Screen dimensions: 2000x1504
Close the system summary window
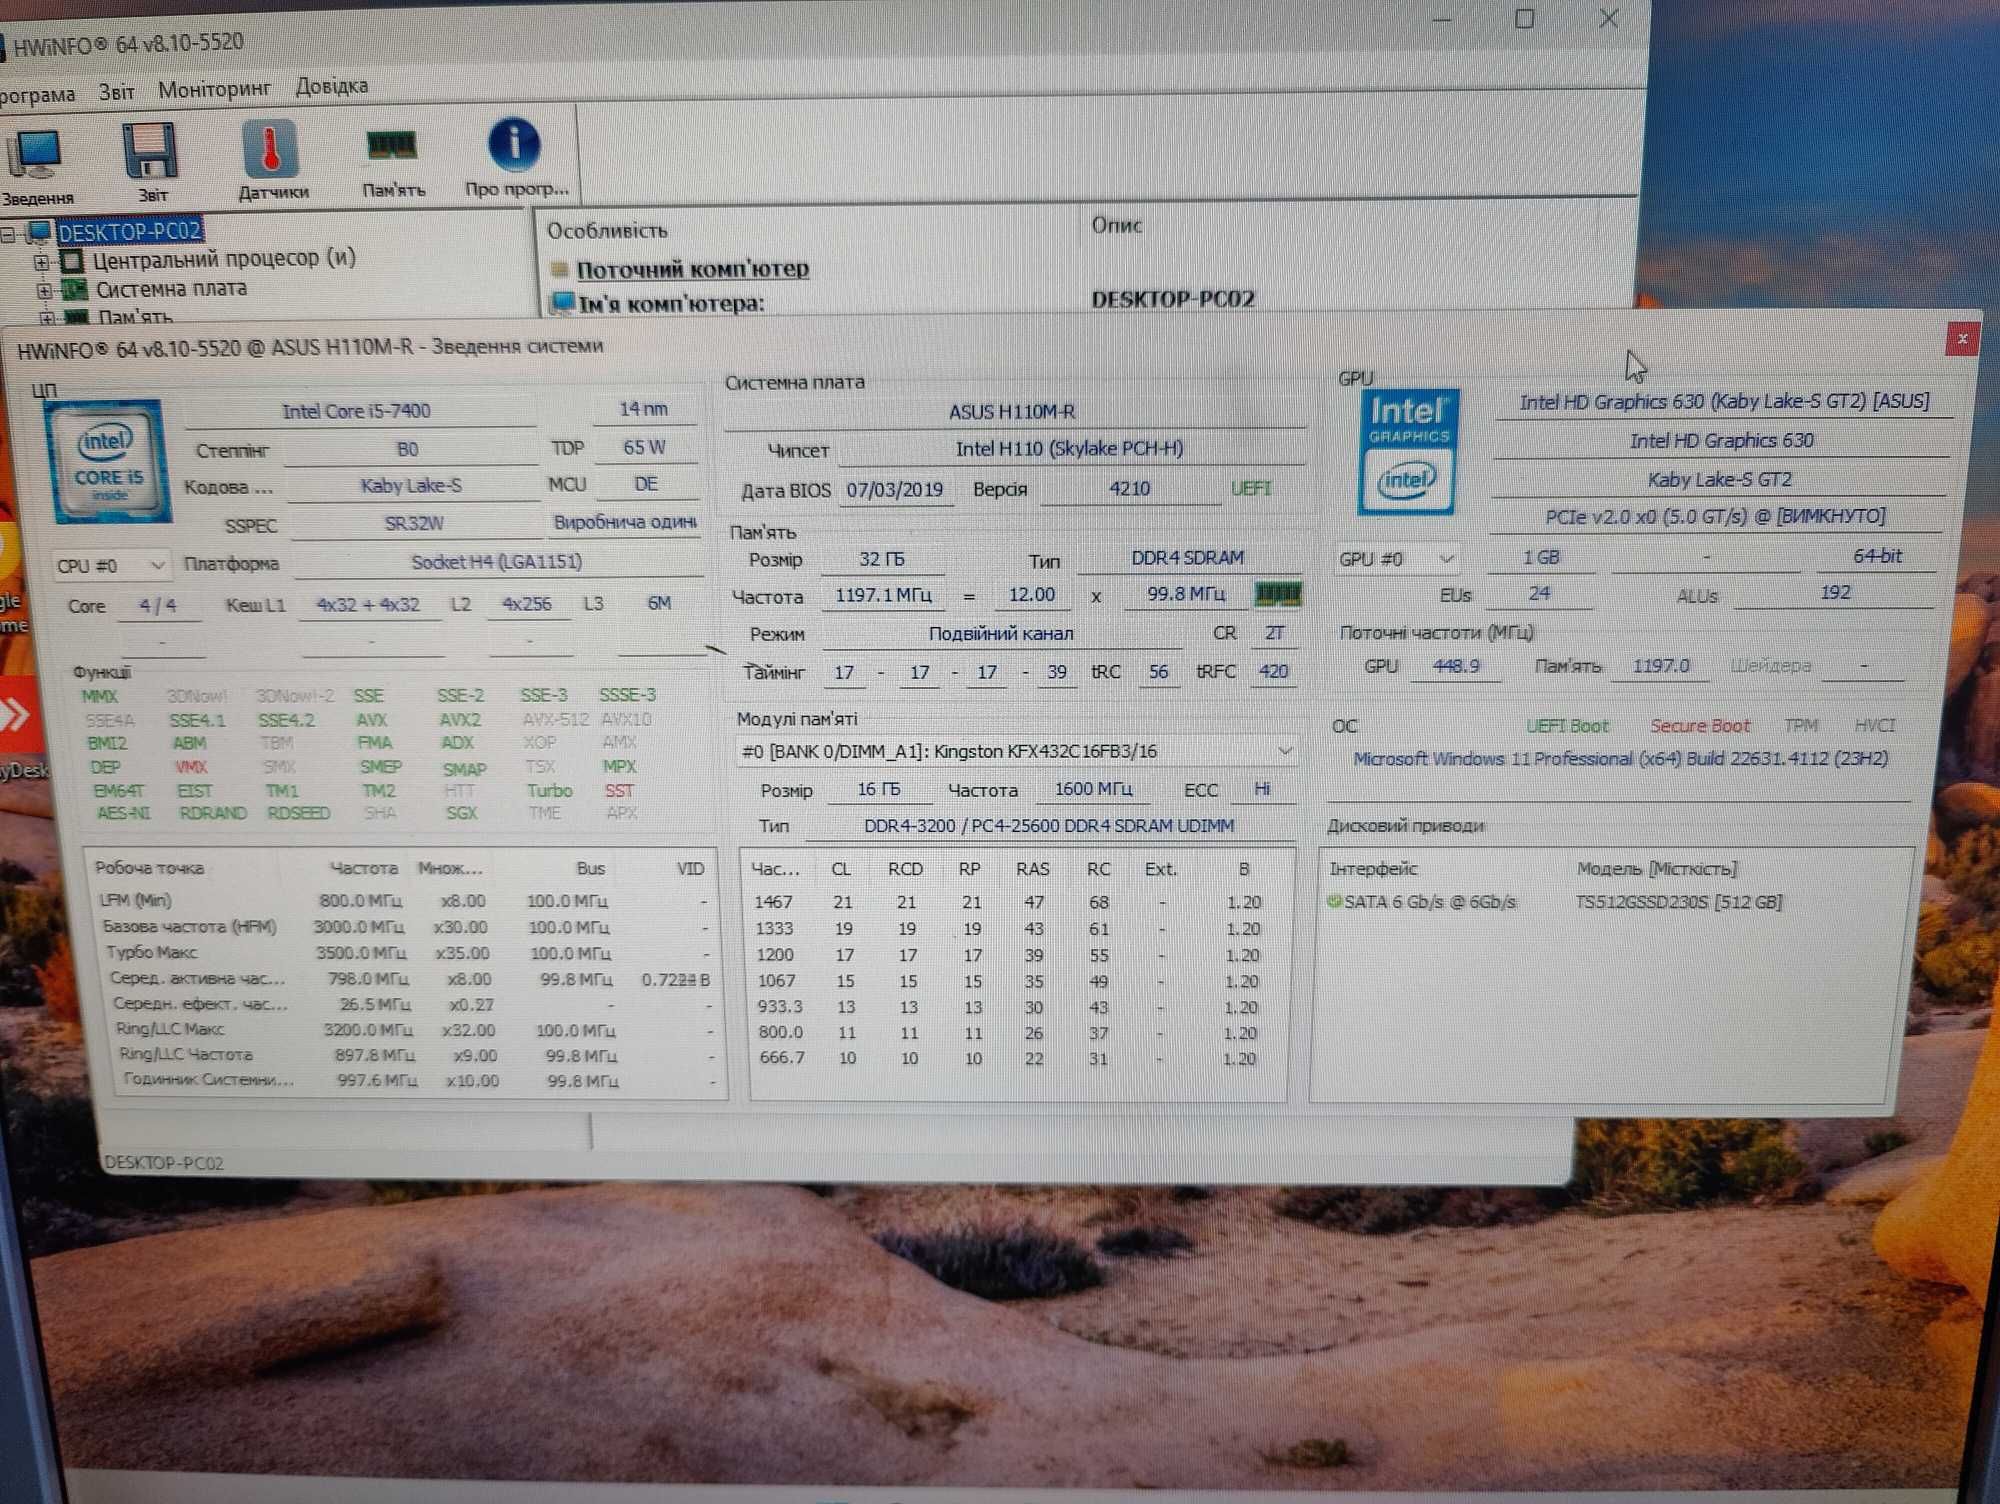1961,339
